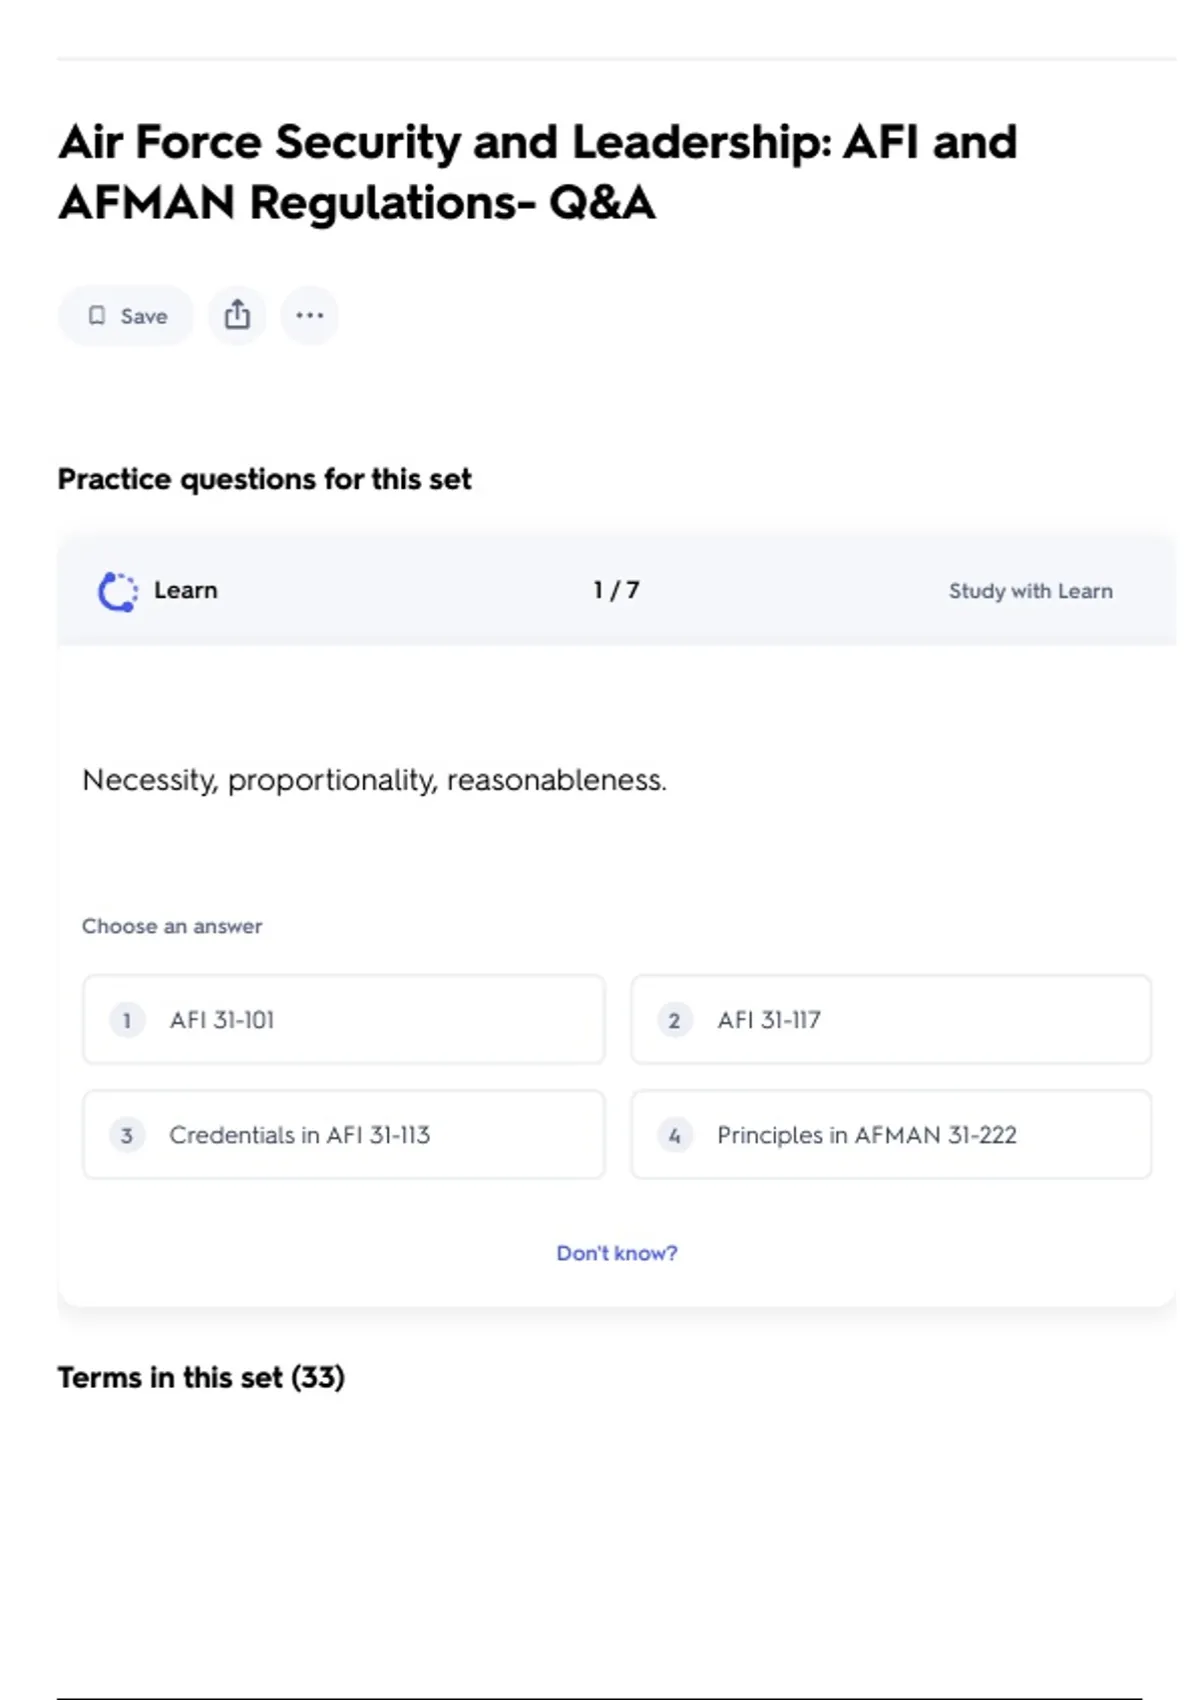
Task: Pick Credentials in AFI 31-113 answer
Action: pos(299,1135)
